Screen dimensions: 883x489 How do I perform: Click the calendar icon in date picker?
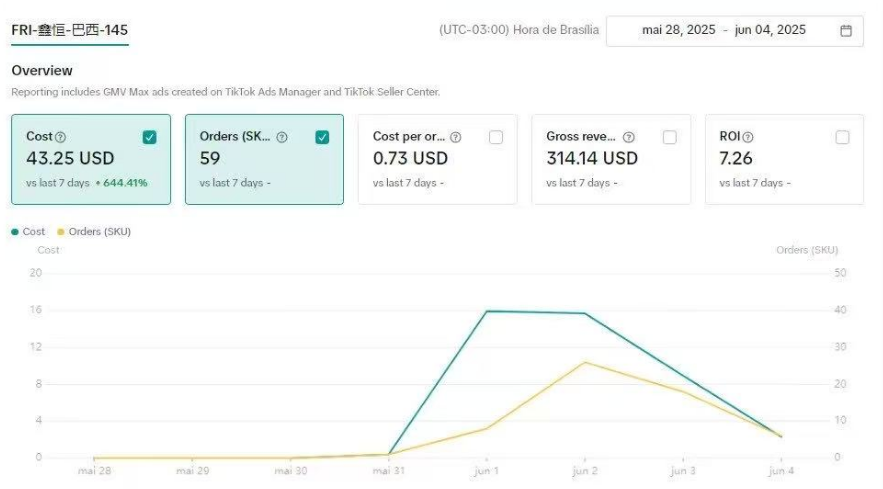click(x=846, y=30)
